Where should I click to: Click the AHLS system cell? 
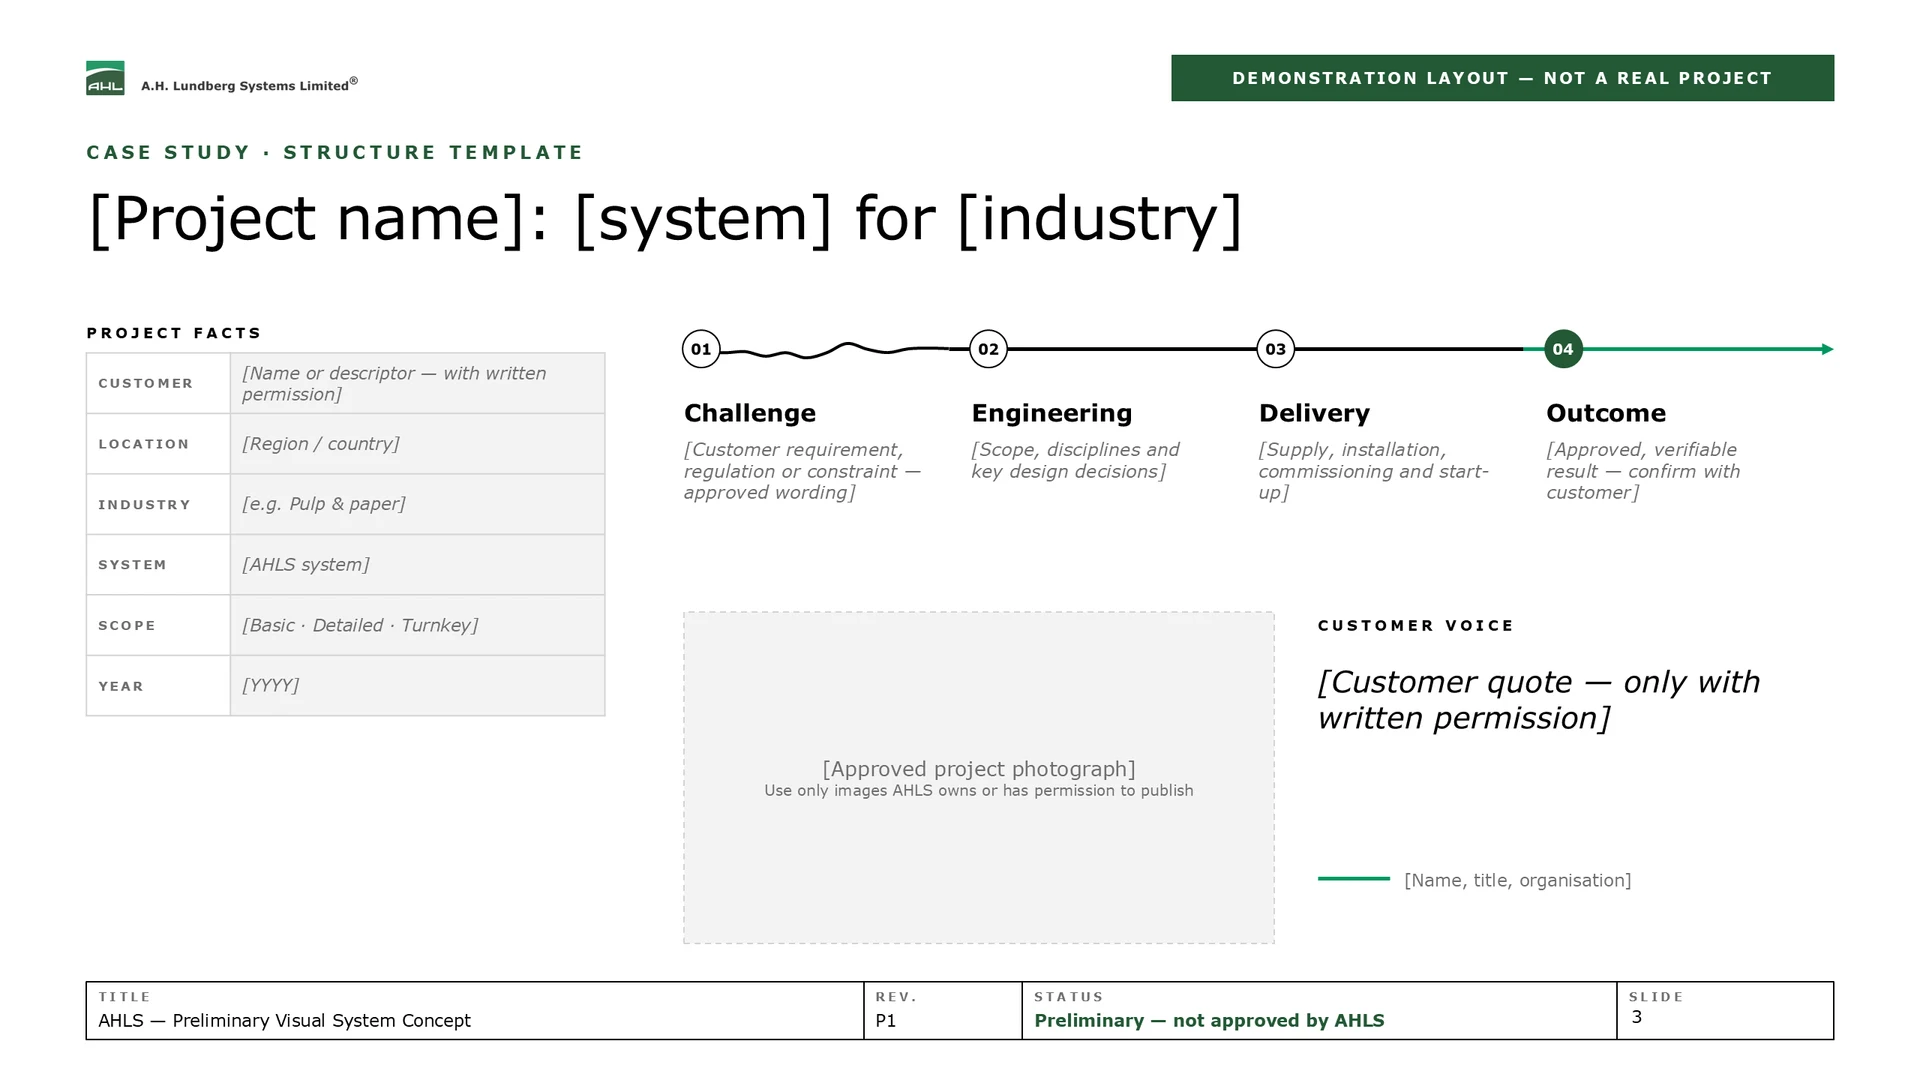(418, 565)
